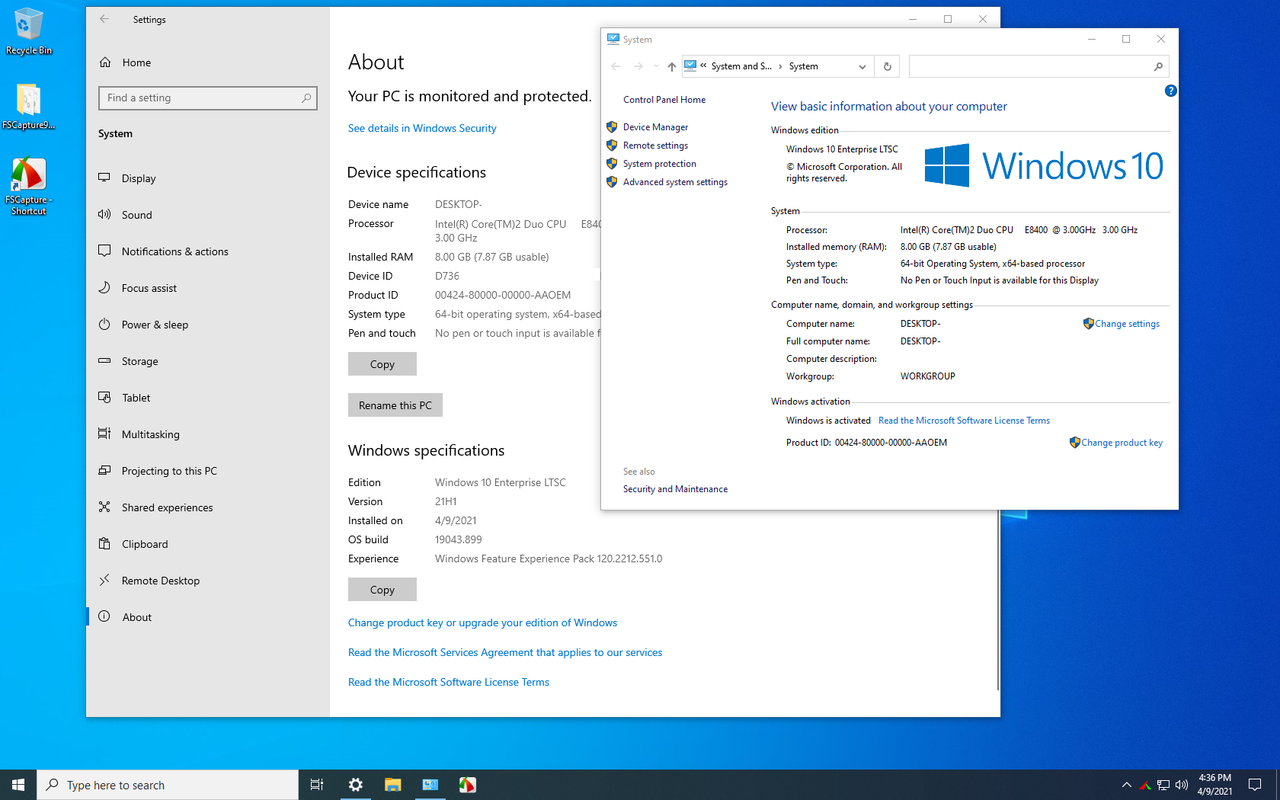Click Back arrow in System window

click(x=616, y=67)
